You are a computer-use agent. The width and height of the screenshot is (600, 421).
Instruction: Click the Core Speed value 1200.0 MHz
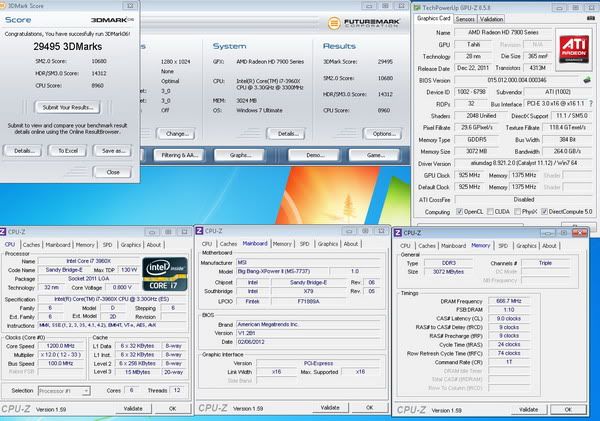coord(60,346)
